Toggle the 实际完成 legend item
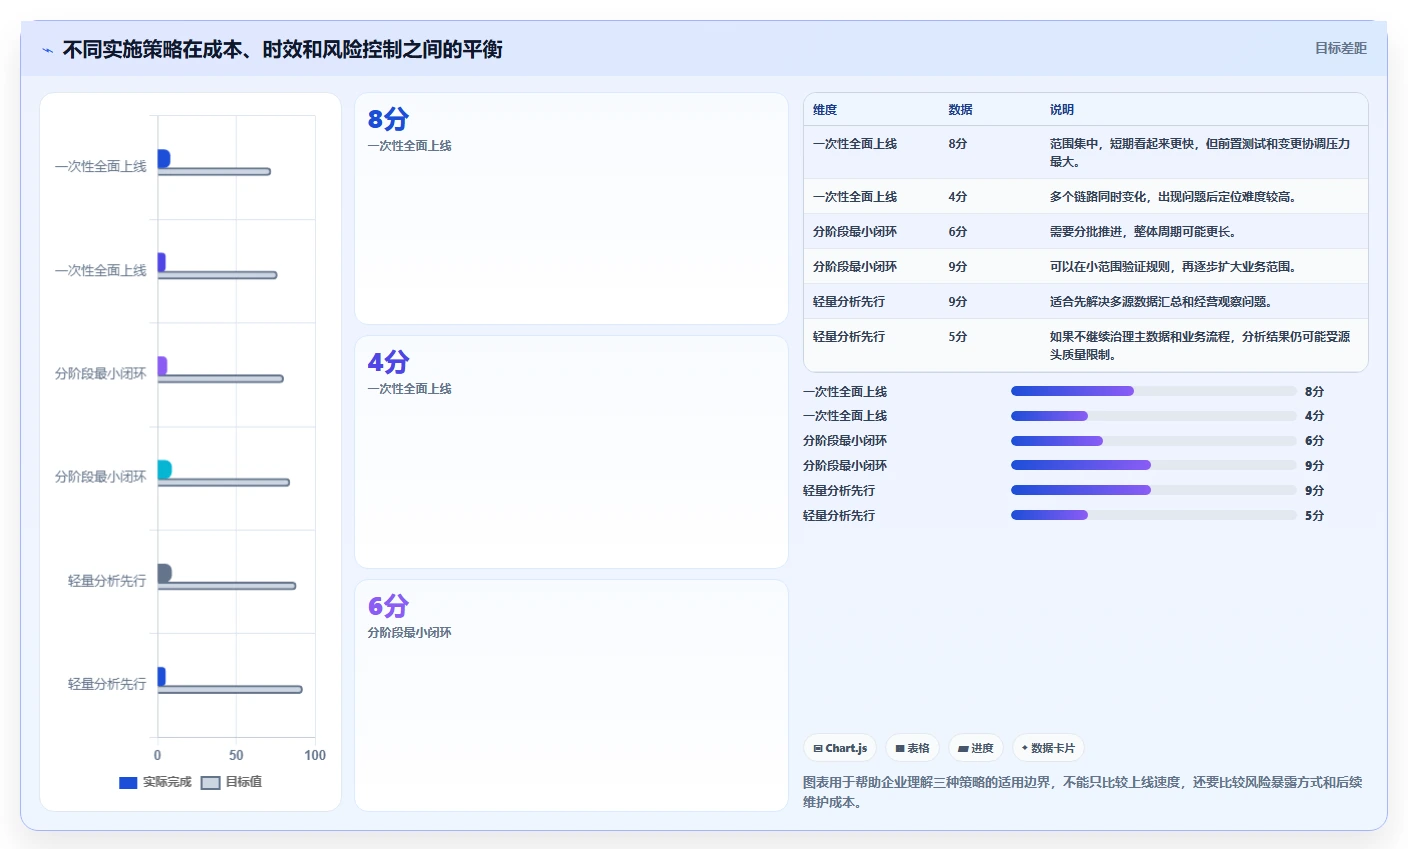This screenshot has height=849, width=1408. pos(155,782)
